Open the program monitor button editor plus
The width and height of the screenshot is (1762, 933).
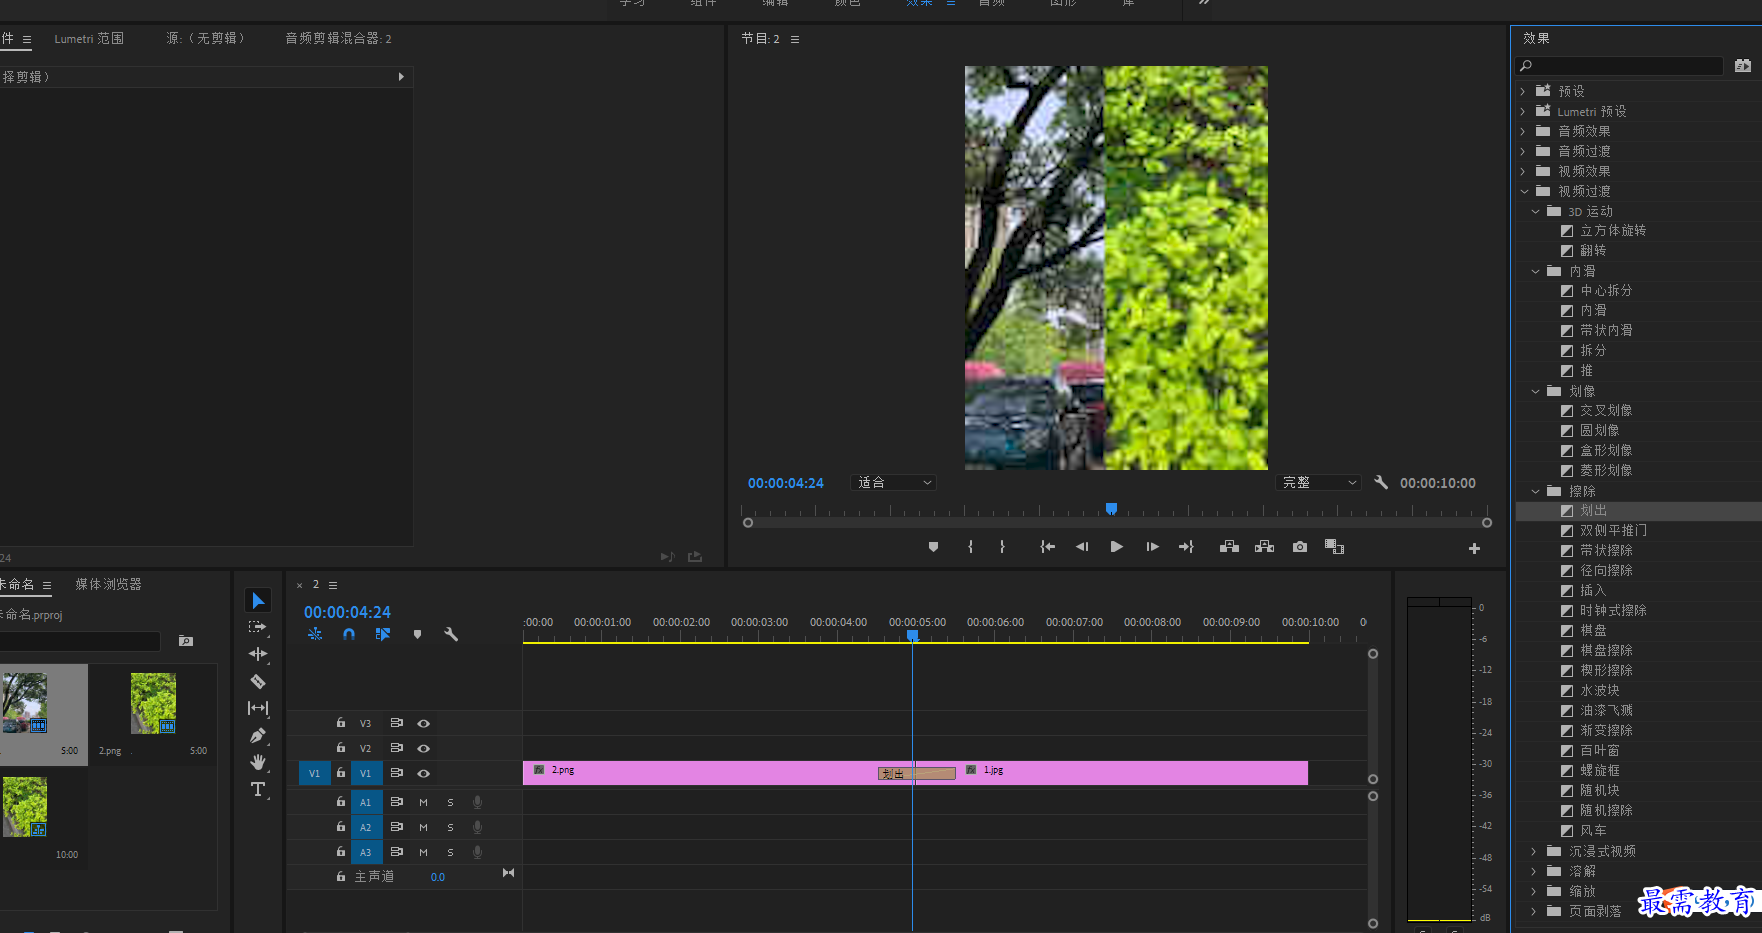pos(1474,548)
